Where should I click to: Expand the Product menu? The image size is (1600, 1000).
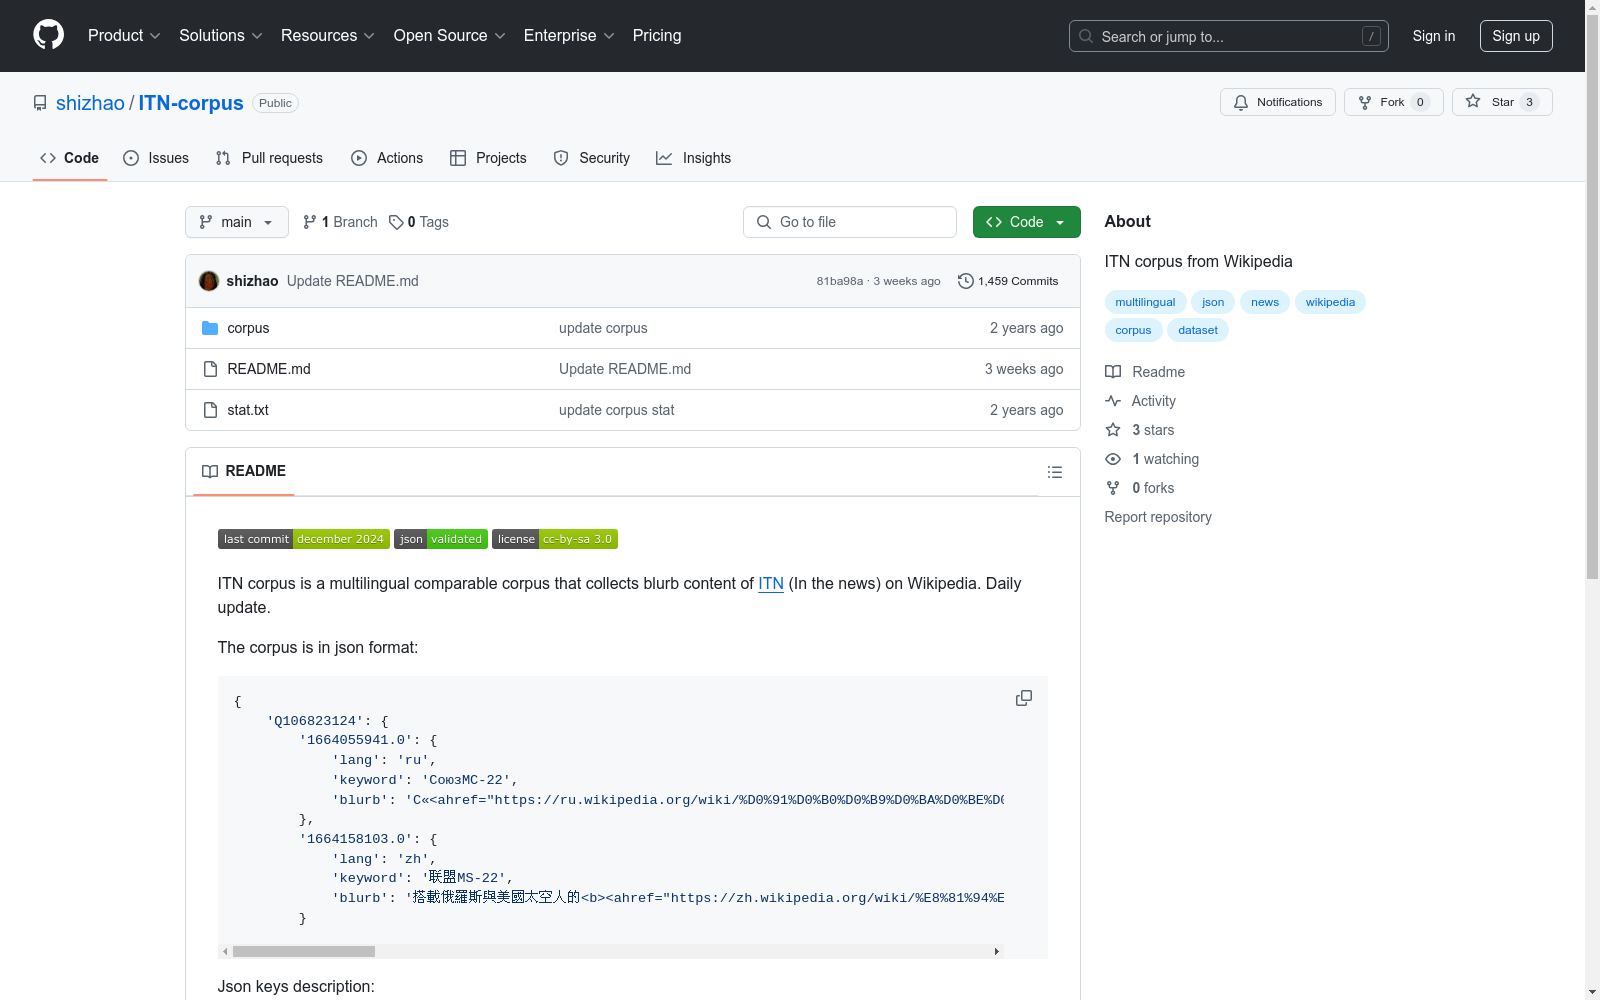pos(124,35)
